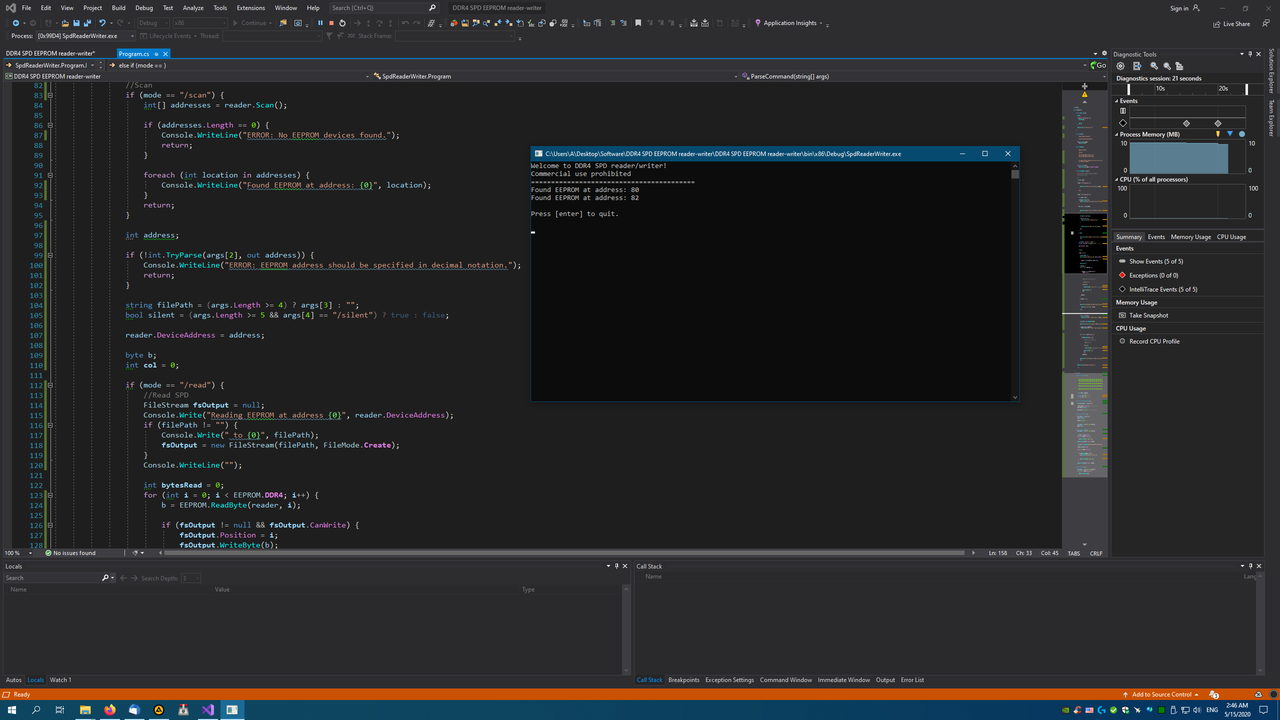Image resolution: width=1280 pixels, height=720 pixels.
Task: Open the Debug menu
Action: point(144,8)
